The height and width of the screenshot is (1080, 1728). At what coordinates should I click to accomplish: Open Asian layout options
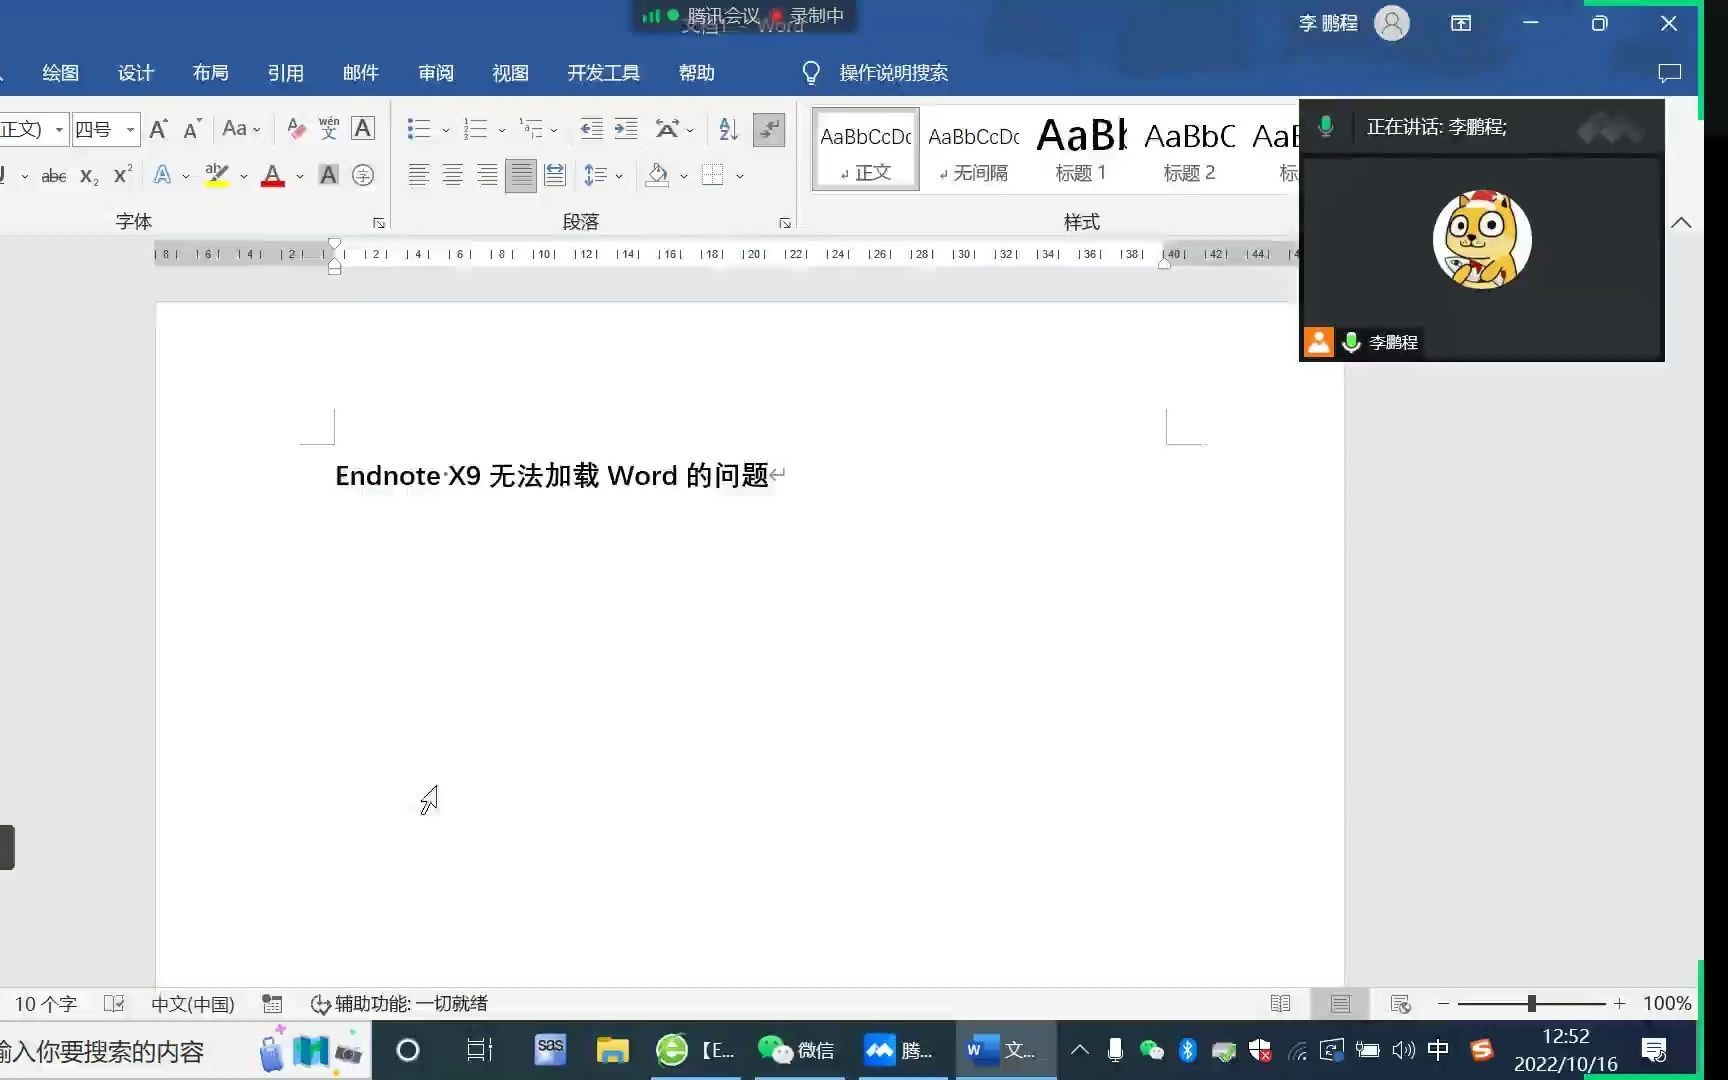pos(667,129)
